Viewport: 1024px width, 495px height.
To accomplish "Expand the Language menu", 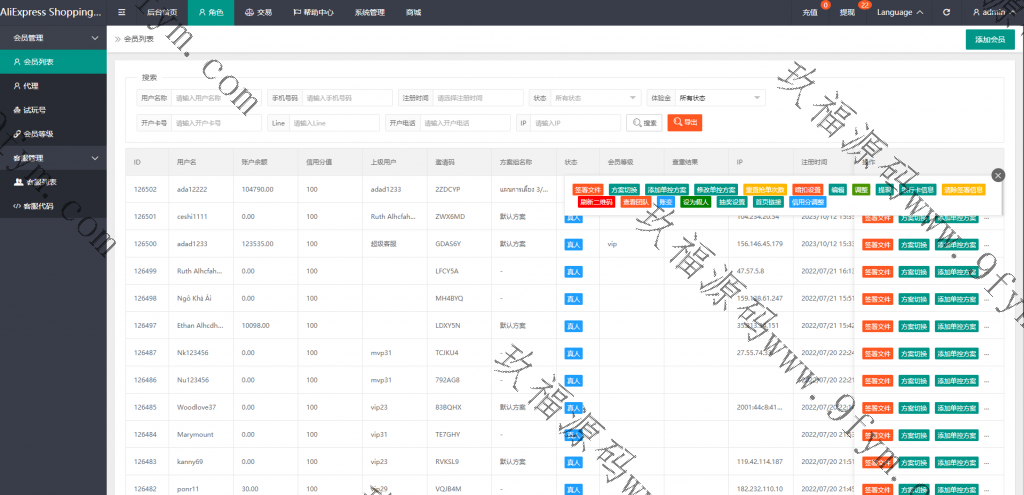I will click(898, 12).
